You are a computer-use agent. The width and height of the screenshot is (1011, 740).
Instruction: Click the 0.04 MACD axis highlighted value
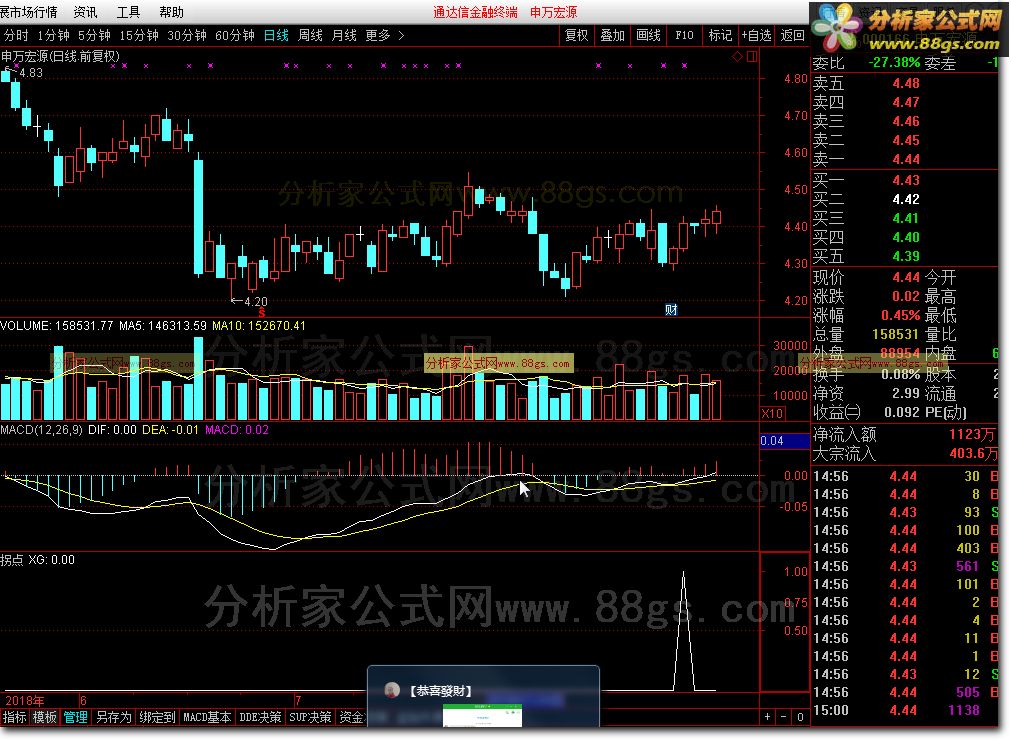[785, 441]
